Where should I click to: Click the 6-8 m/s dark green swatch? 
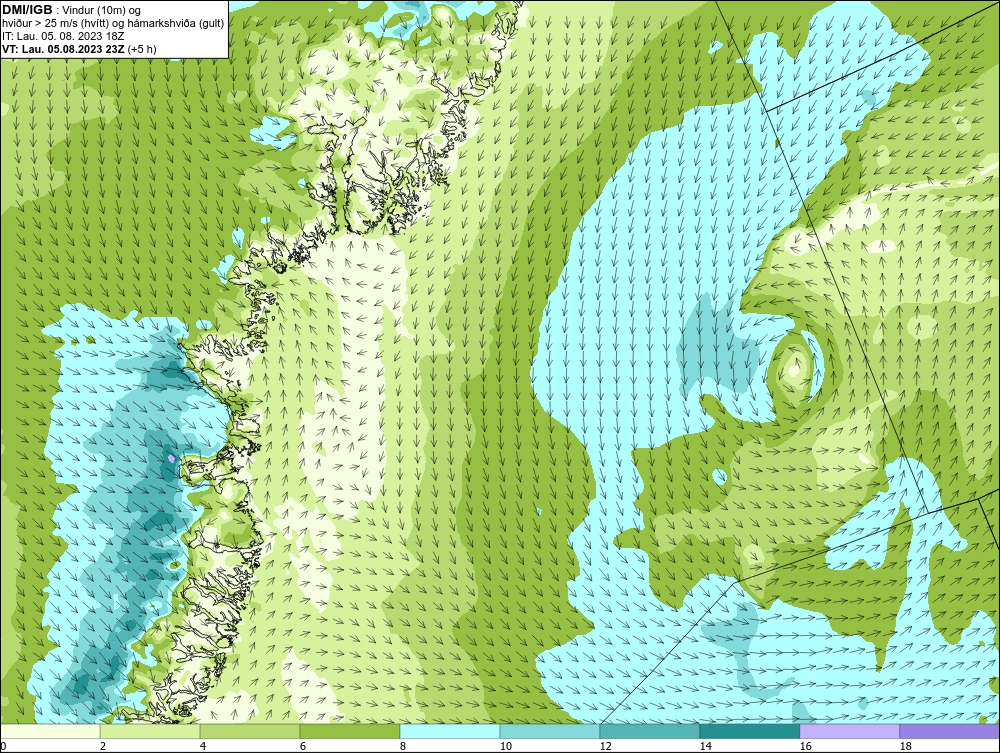coord(350,731)
